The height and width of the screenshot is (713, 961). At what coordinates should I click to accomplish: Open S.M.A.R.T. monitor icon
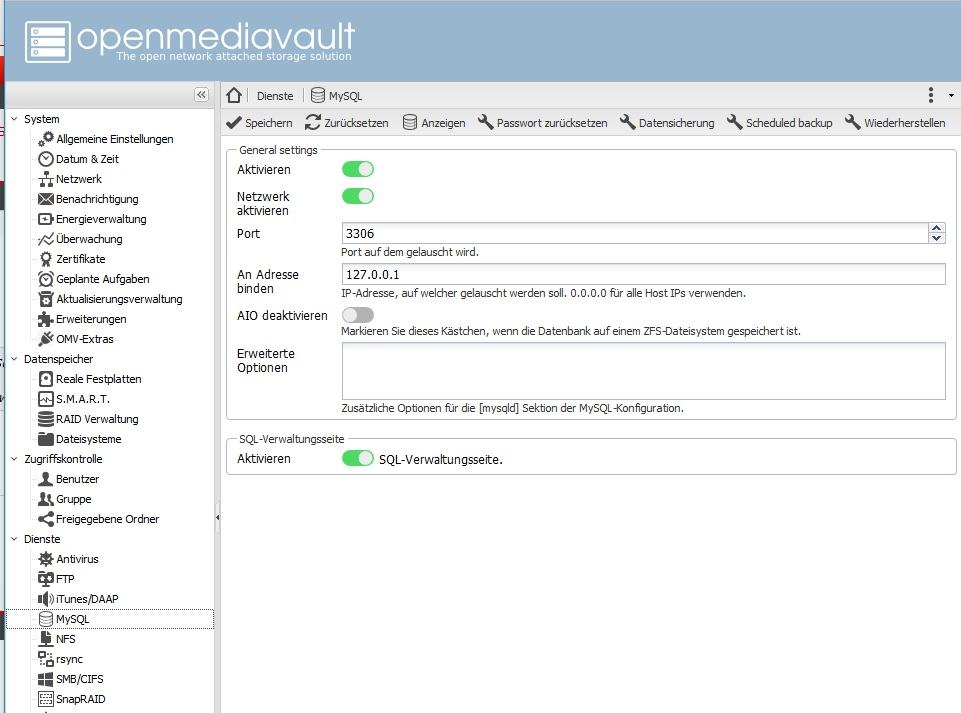pos(46,399)
